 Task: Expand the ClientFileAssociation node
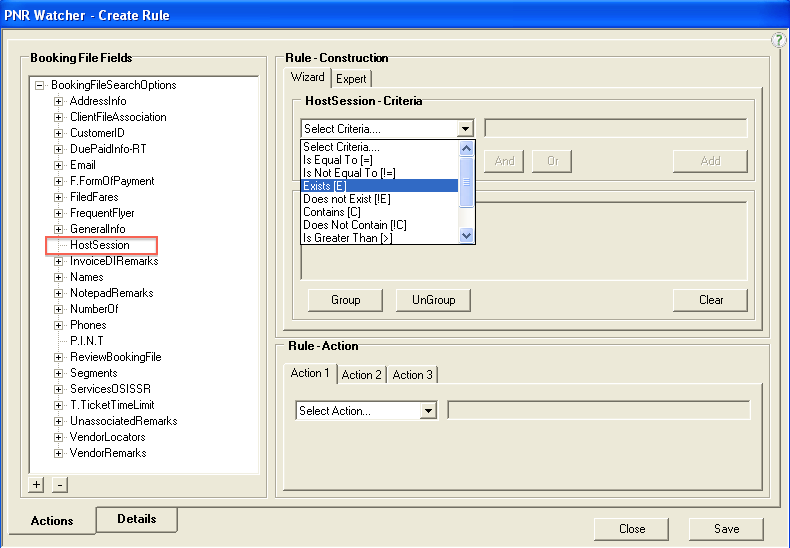(x=58, y=117)
